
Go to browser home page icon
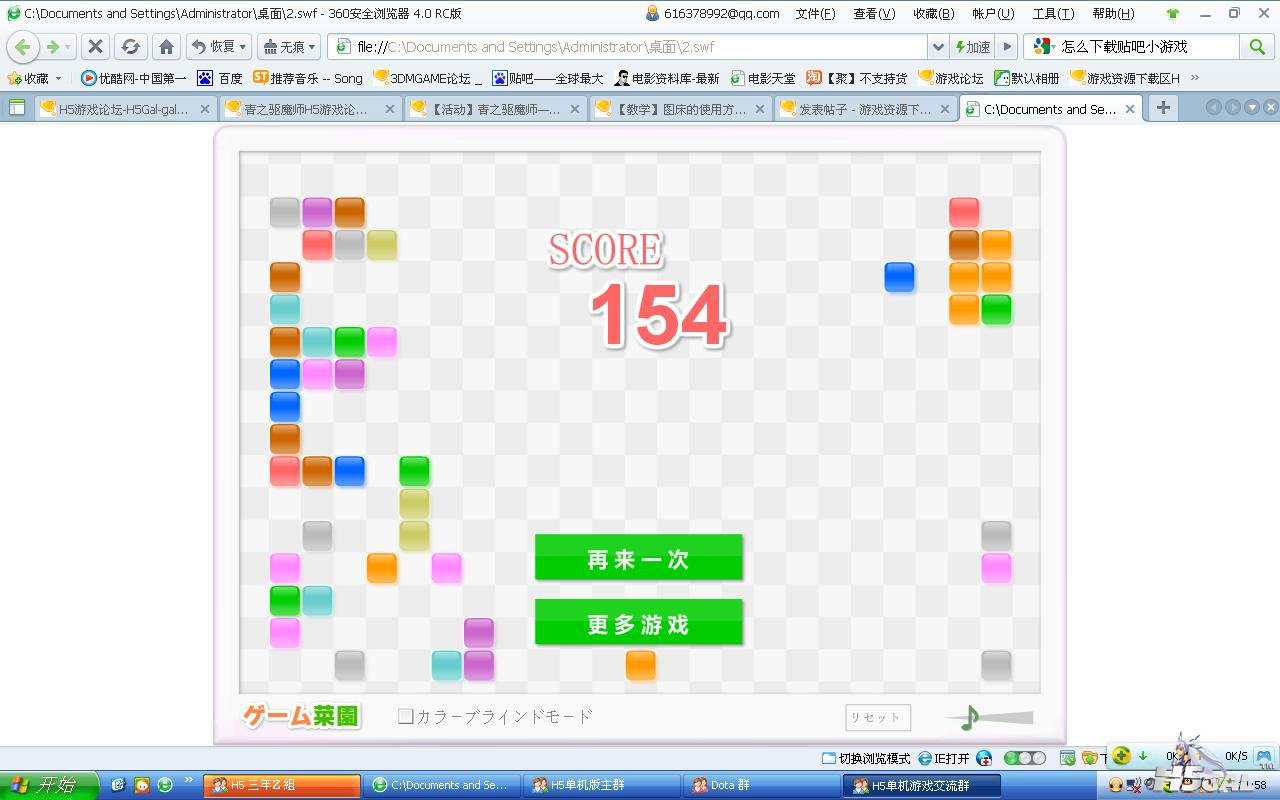pos(167,47)
